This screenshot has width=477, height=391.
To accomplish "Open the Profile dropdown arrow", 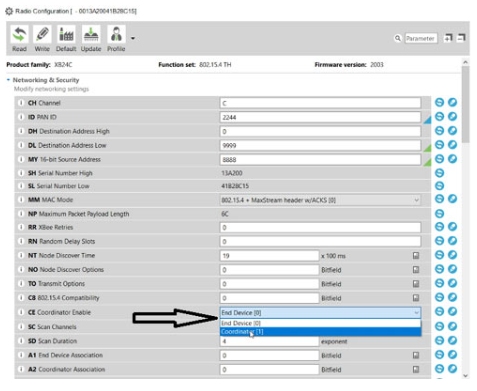I will 133,38.
